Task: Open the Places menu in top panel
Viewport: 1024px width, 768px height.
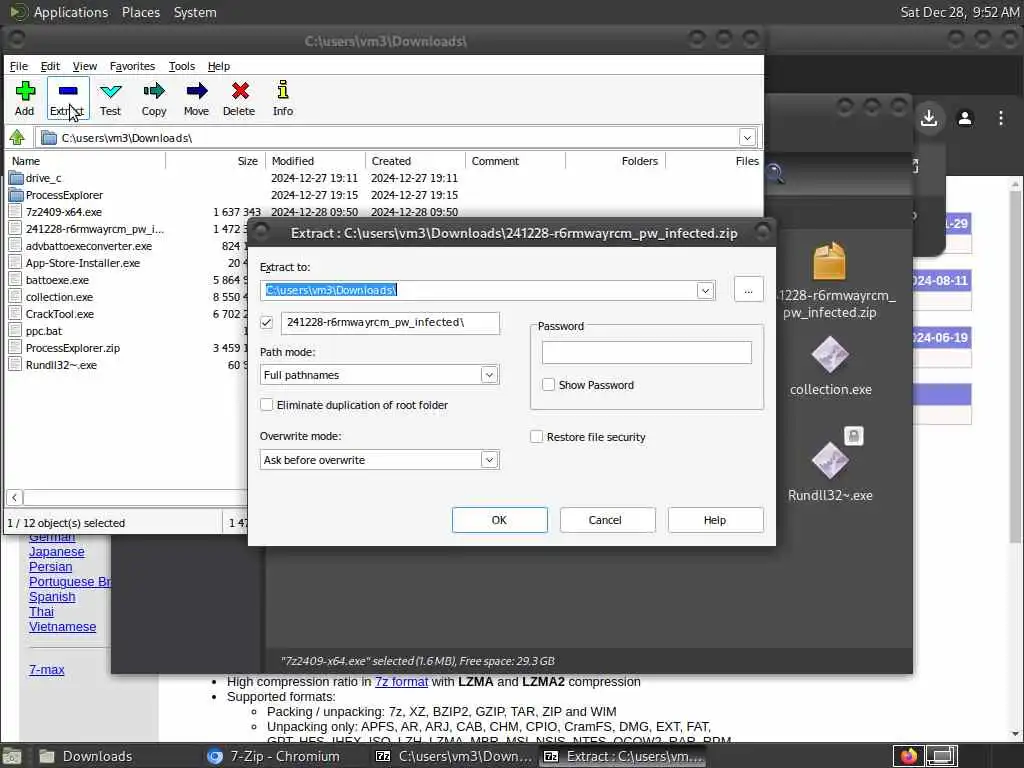Action: click(140, 12)
